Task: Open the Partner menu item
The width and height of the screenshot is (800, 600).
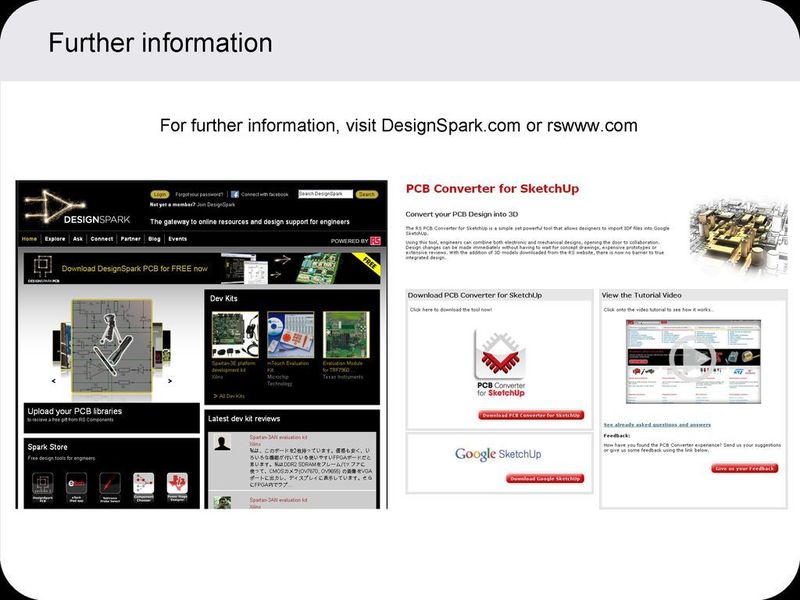Action: tap(131, 239)
